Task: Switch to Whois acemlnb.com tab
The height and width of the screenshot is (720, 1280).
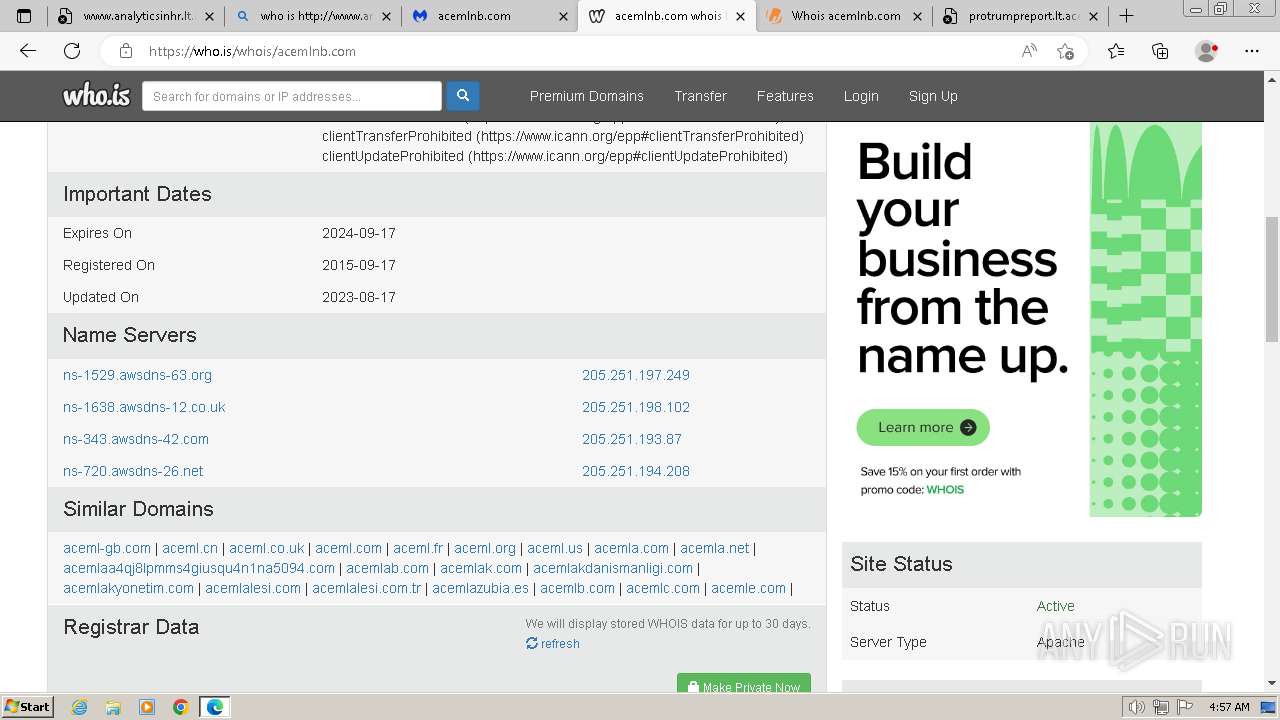Action: pyautogui.click(x=843, y=16)
